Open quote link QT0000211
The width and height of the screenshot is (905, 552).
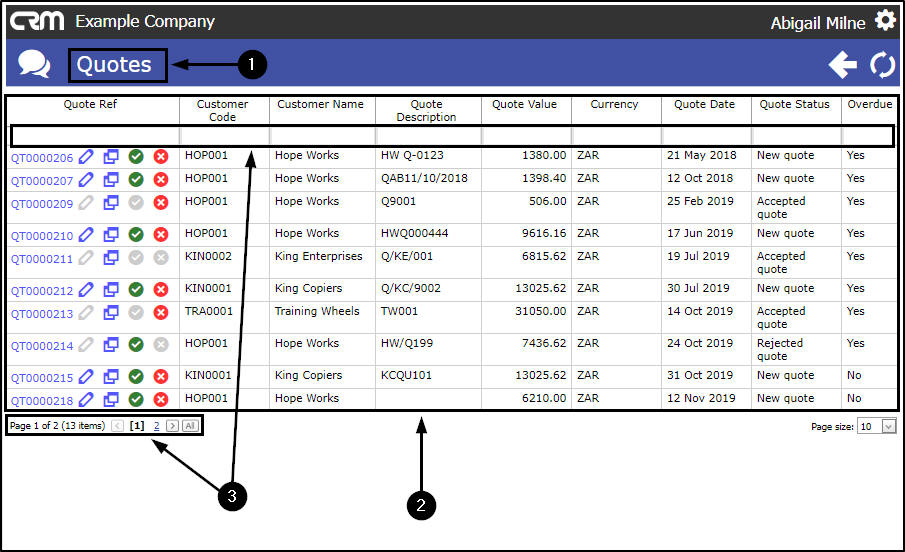pos(42,259)
